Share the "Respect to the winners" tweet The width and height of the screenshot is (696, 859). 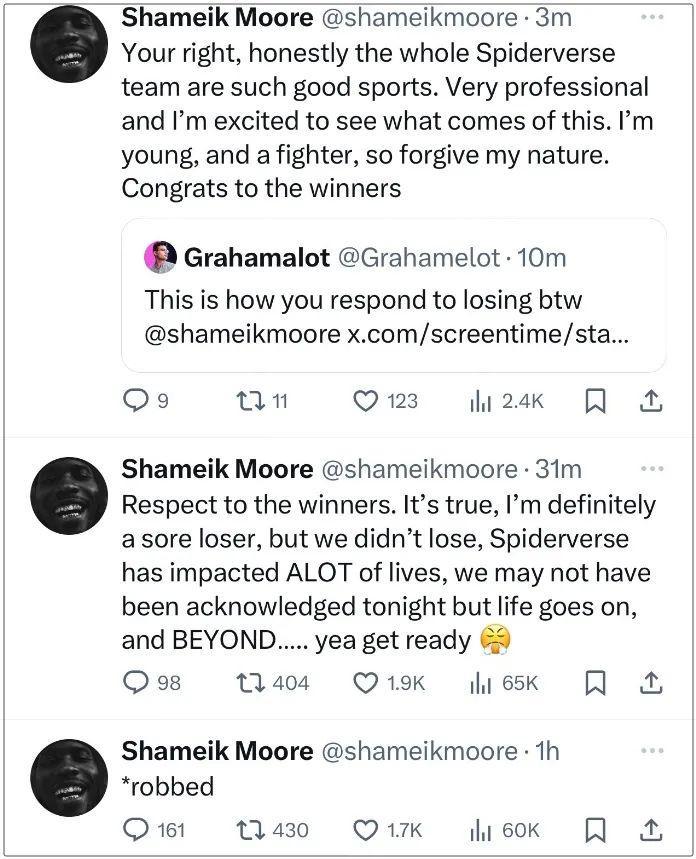(x=650, y=683)
